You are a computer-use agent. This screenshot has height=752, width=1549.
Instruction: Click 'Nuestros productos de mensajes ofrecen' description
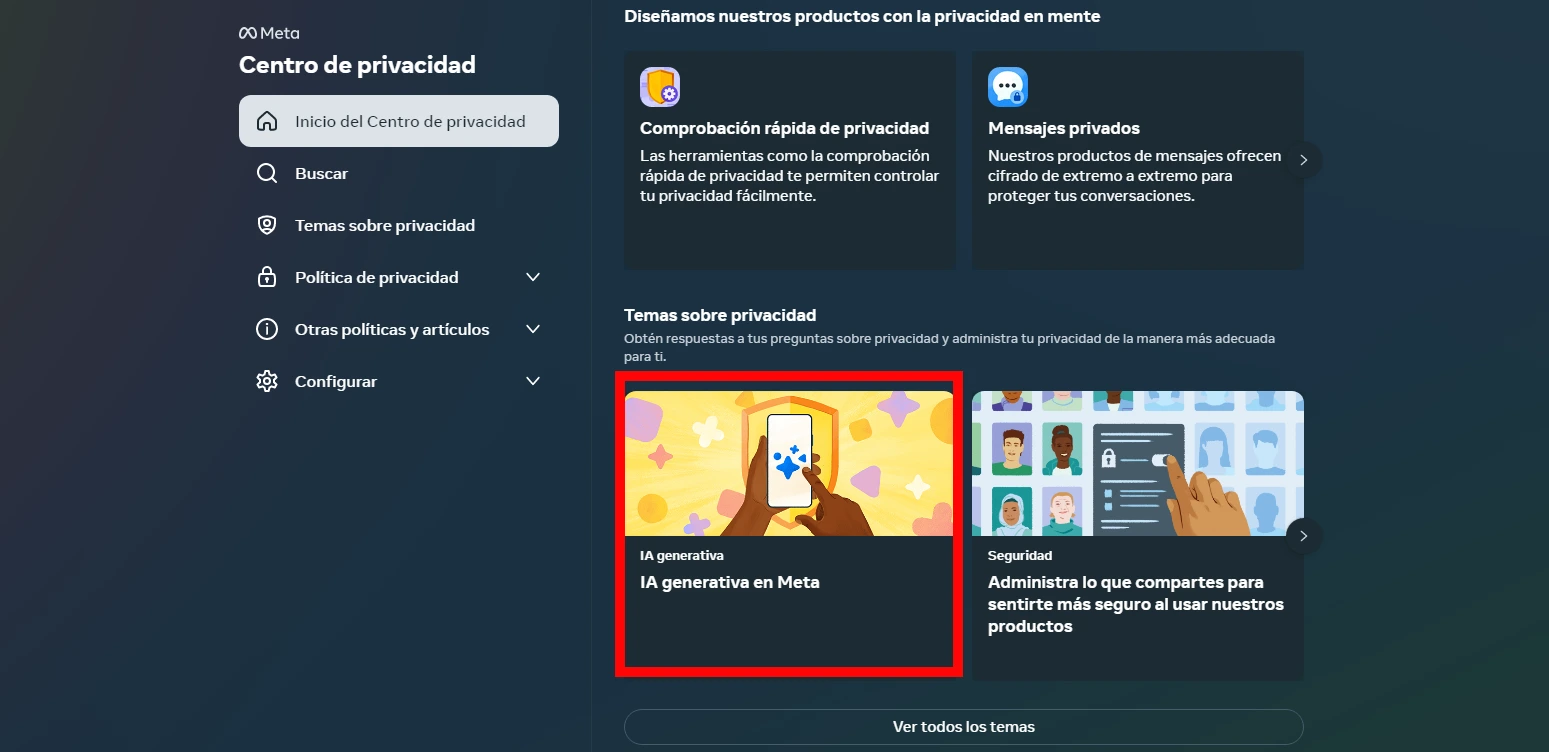(x=1135, y=176)
